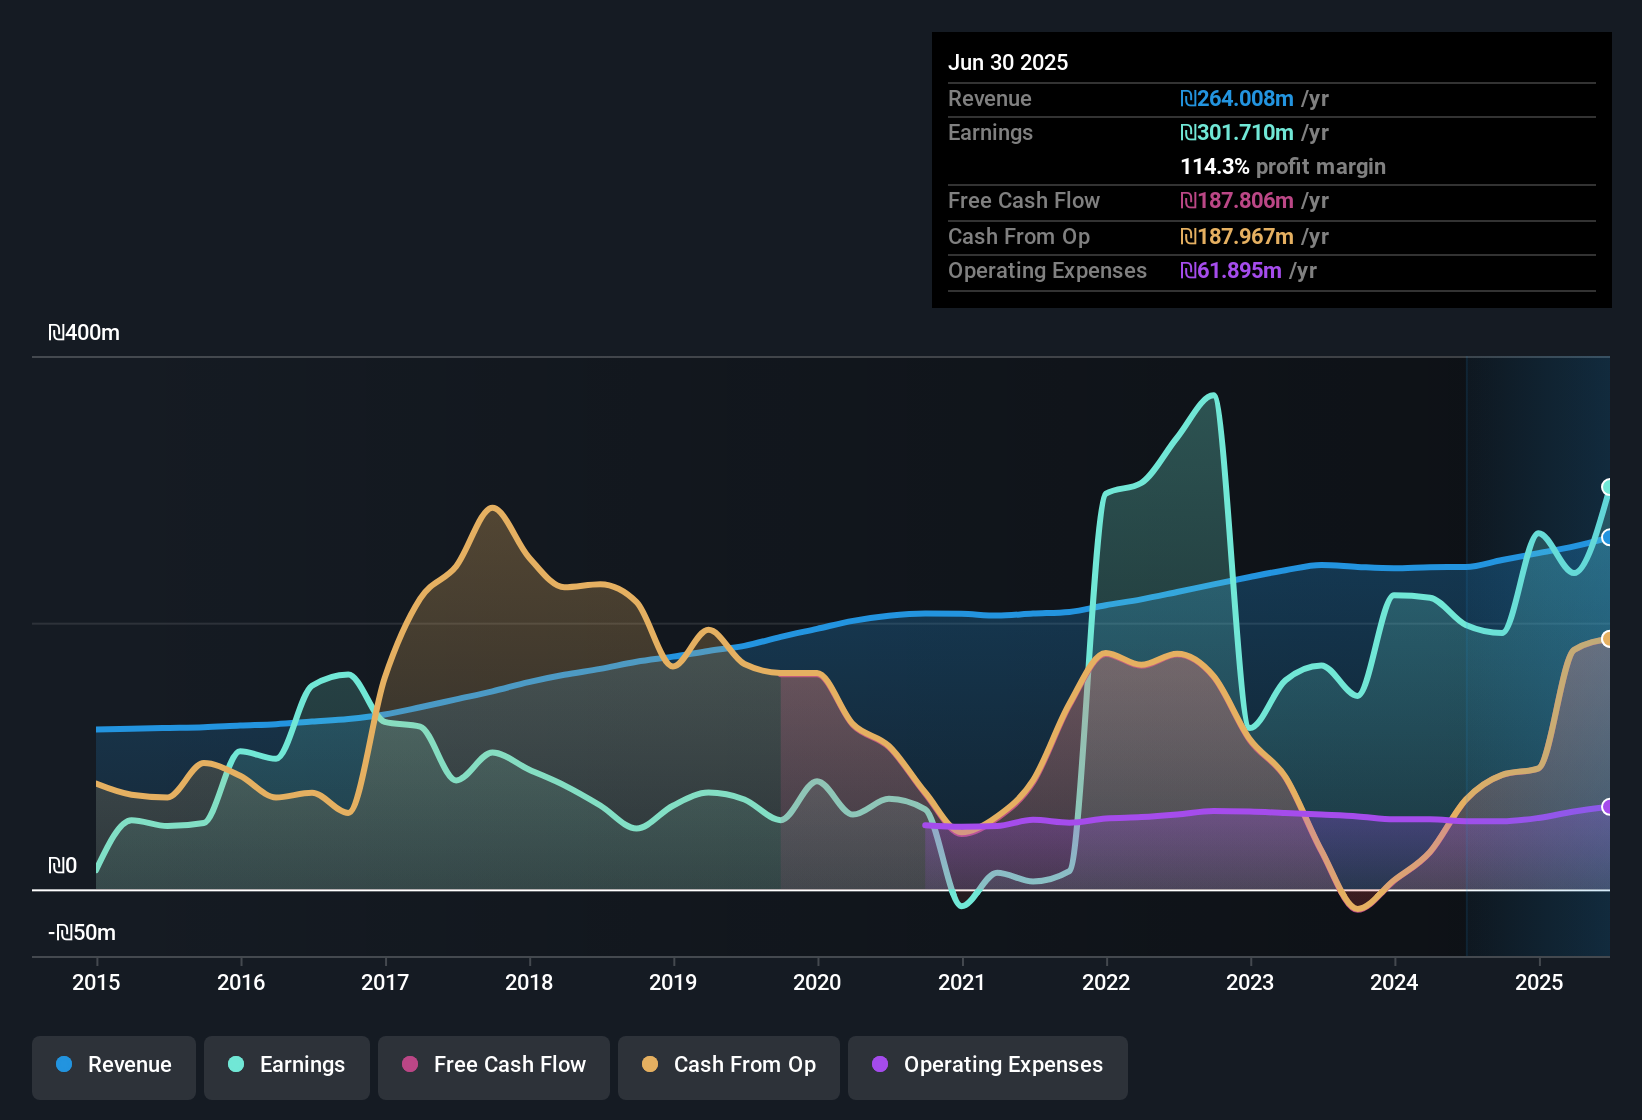Image resolution: width=1642 pixels, height=1120 pixels.
Task: Click the 114.3% profit margin text
Action: coord(1283,167)
